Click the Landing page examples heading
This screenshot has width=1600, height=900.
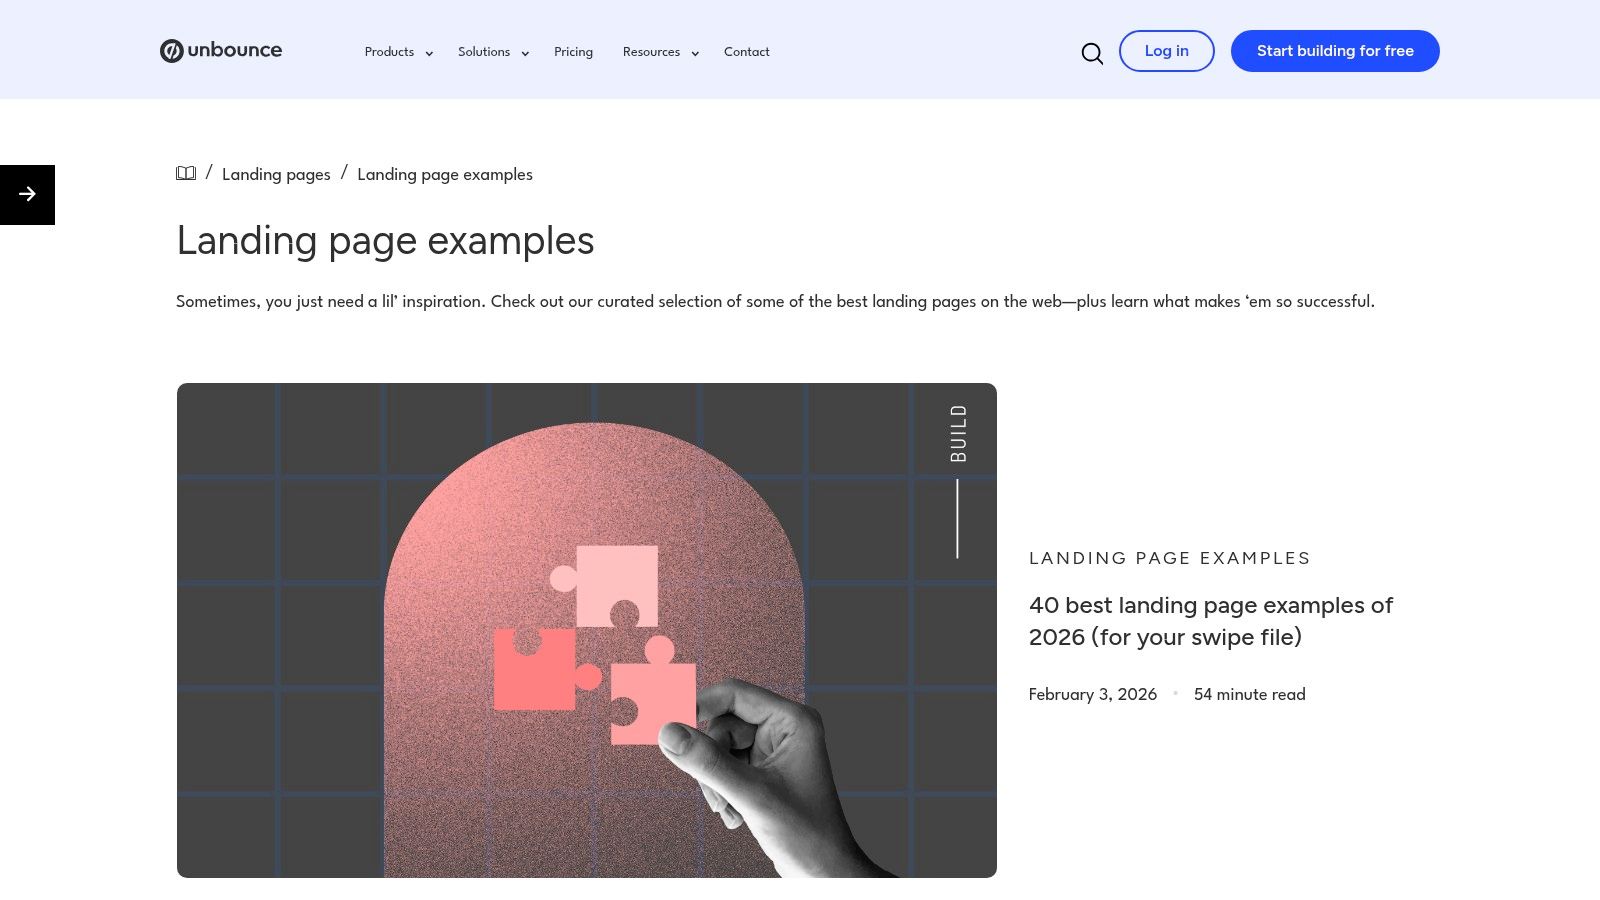coord(385,241)
